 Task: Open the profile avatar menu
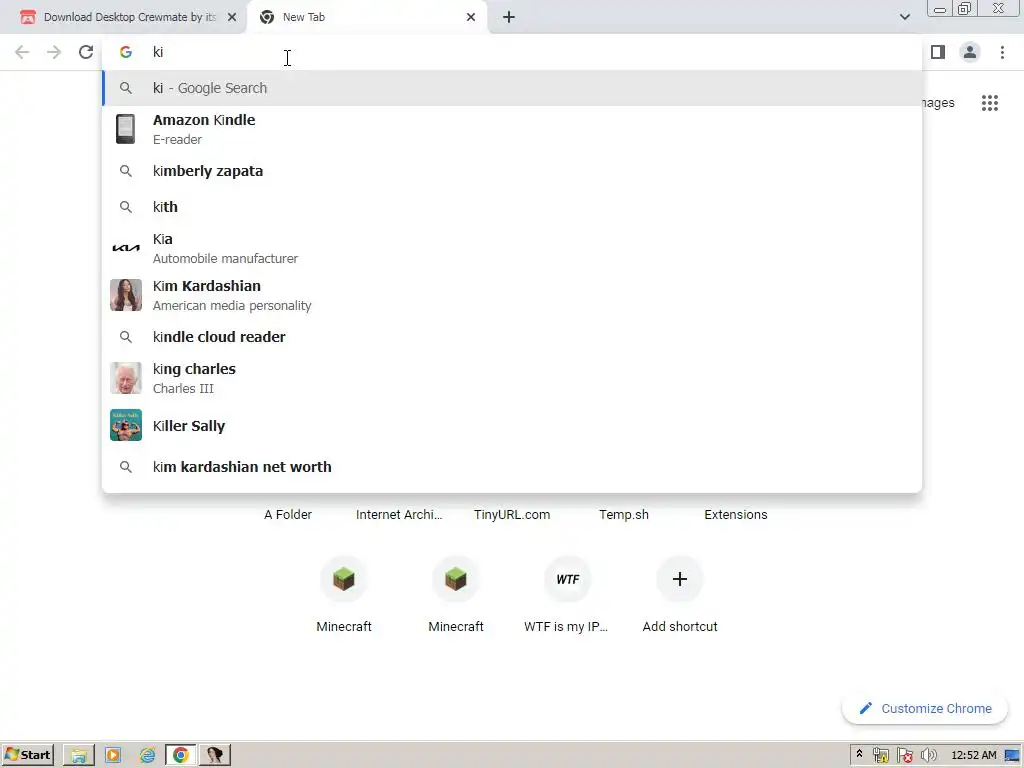click(970, 52)
